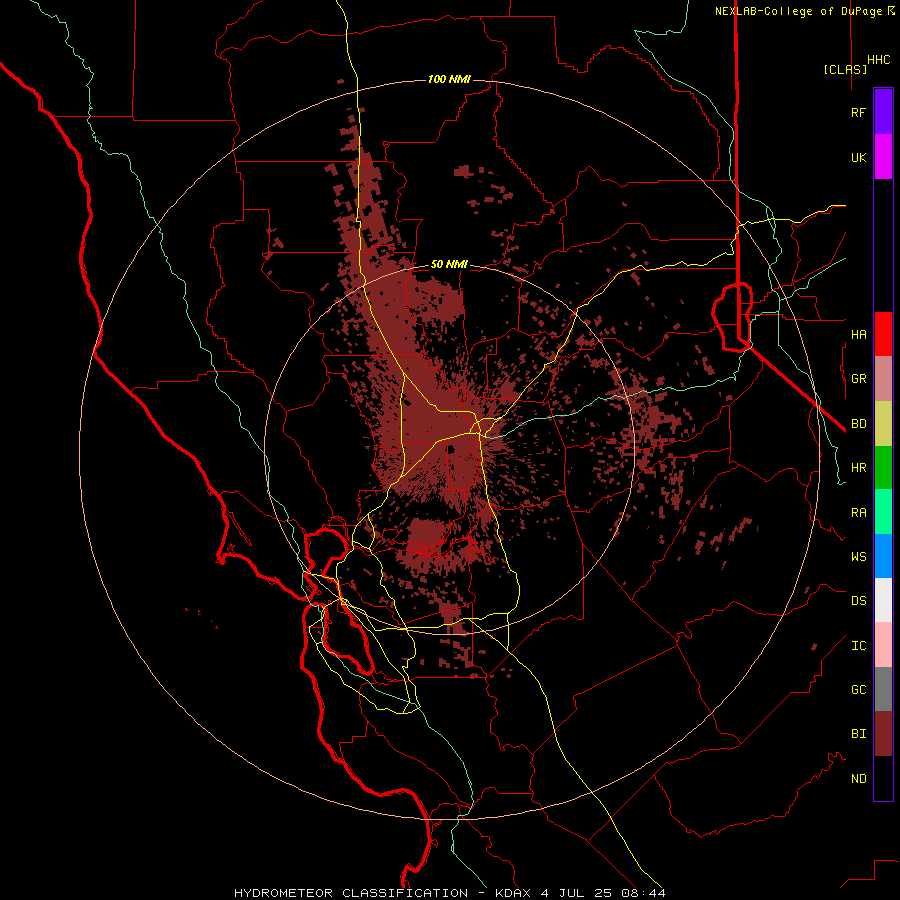This screenshot has width=900, height=900.
Task: Click the RF legend label
Action: (859, 112)
